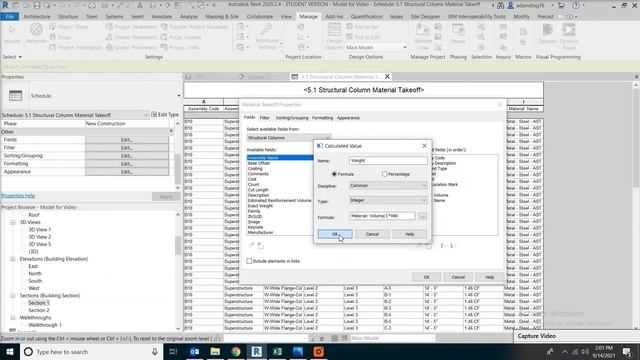
Task: Click the Snaps icon in the Settings panel
Action: coord(53,37)
